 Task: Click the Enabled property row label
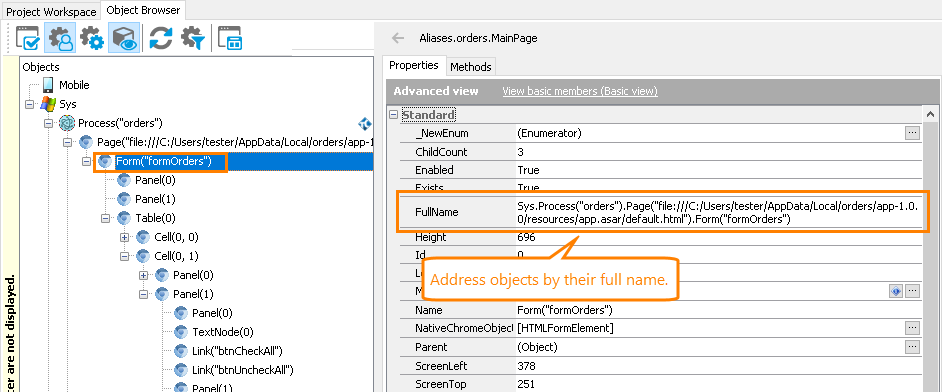pyautogui.click(x=434, y=170)
